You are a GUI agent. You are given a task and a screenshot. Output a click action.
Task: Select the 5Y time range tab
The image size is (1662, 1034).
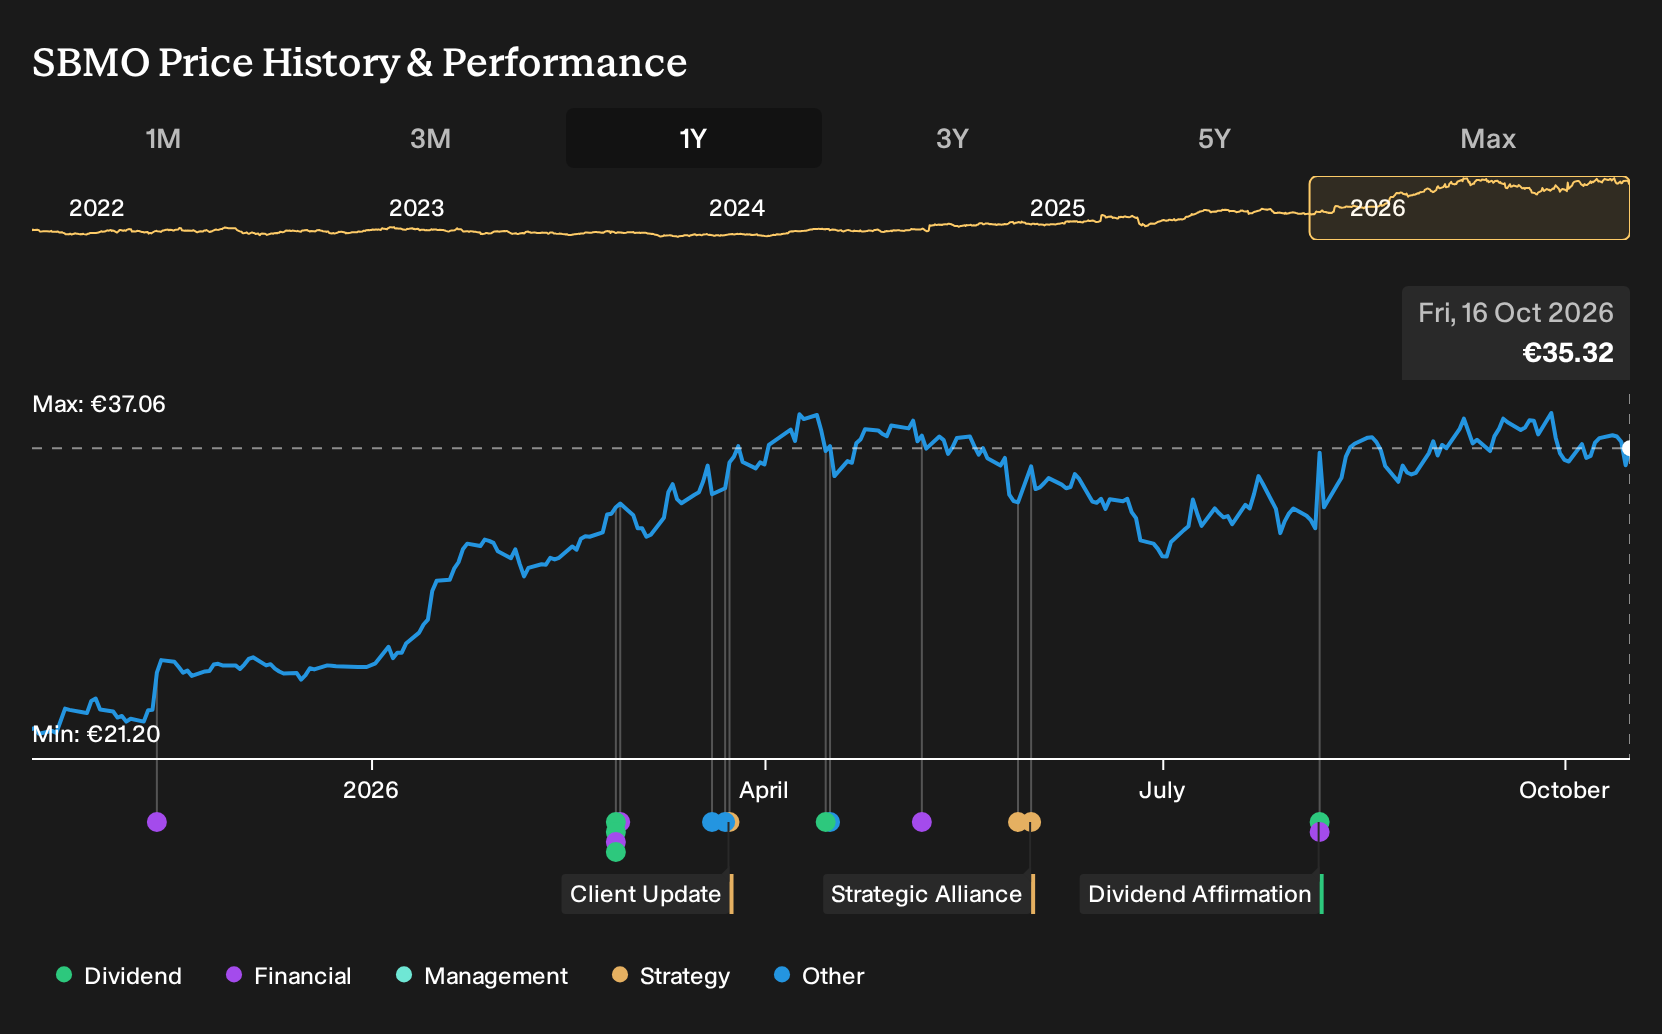[1214, 138]
